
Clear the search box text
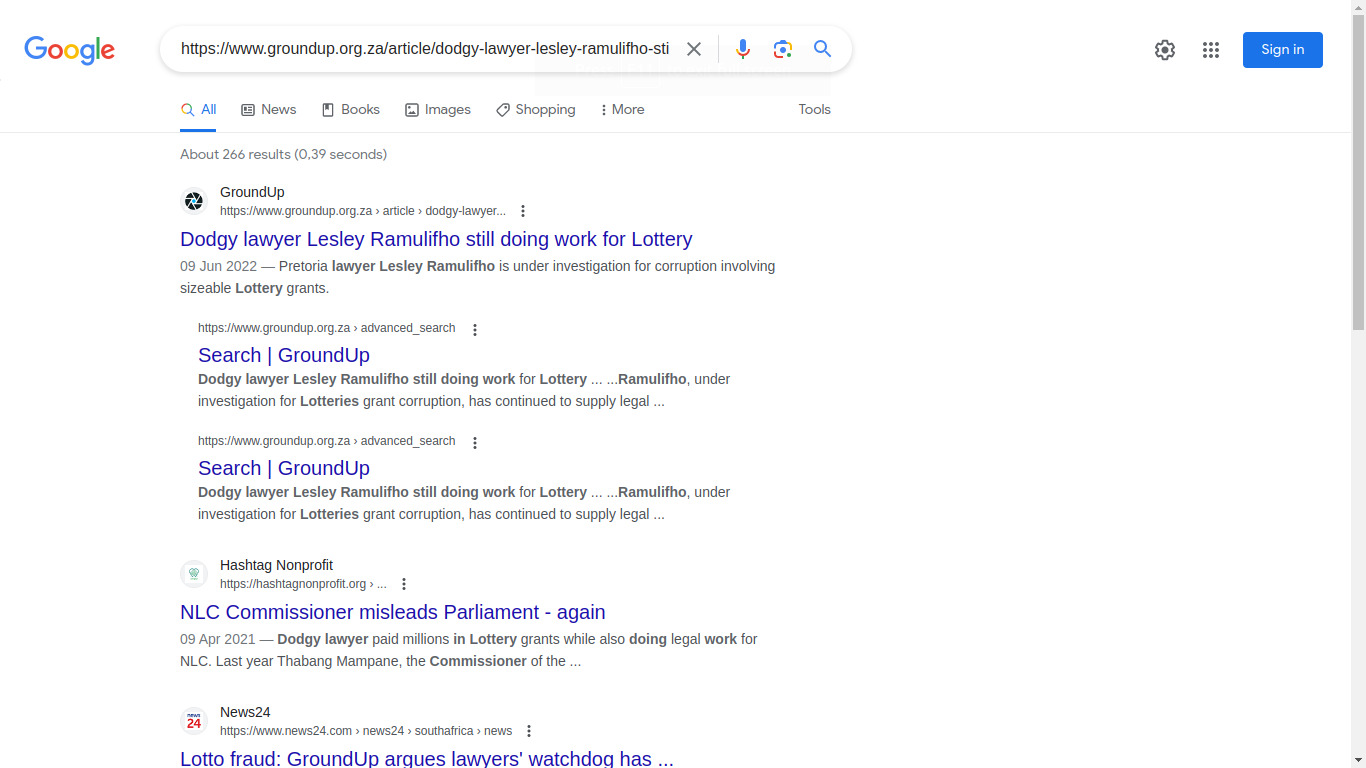coord(694,49)
